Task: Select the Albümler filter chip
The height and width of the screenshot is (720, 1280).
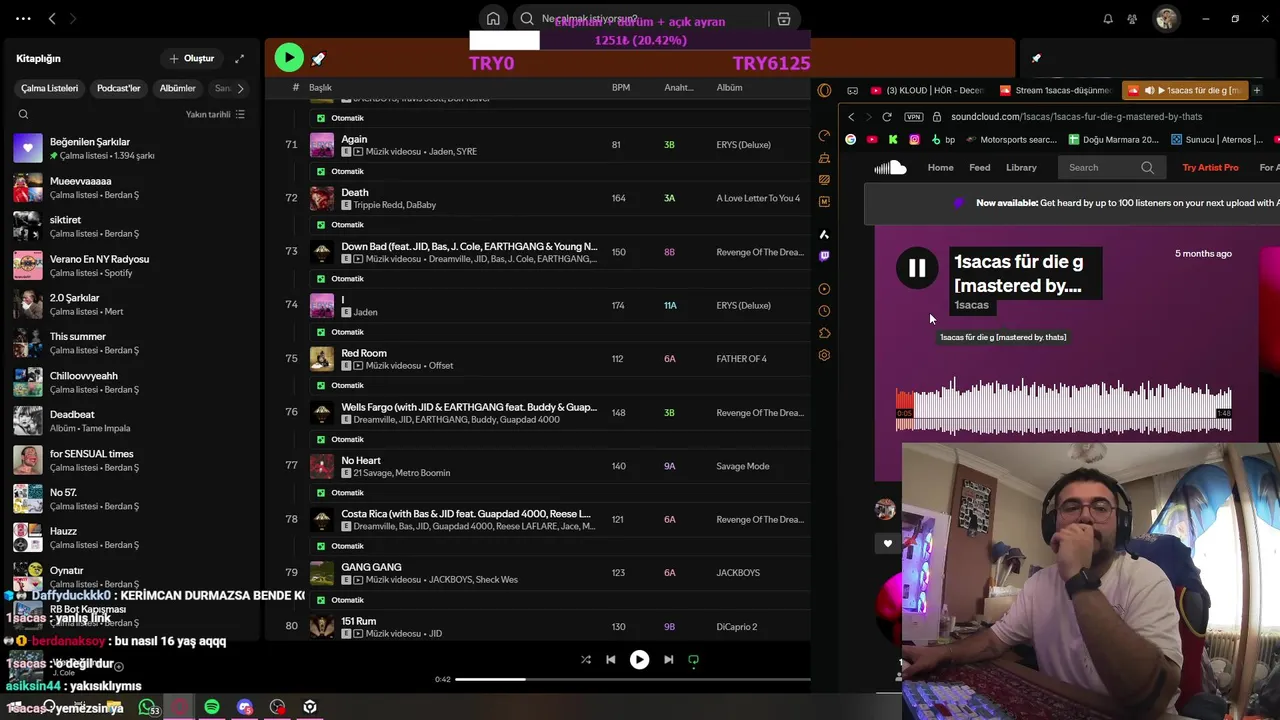Action: click(178, 88)
